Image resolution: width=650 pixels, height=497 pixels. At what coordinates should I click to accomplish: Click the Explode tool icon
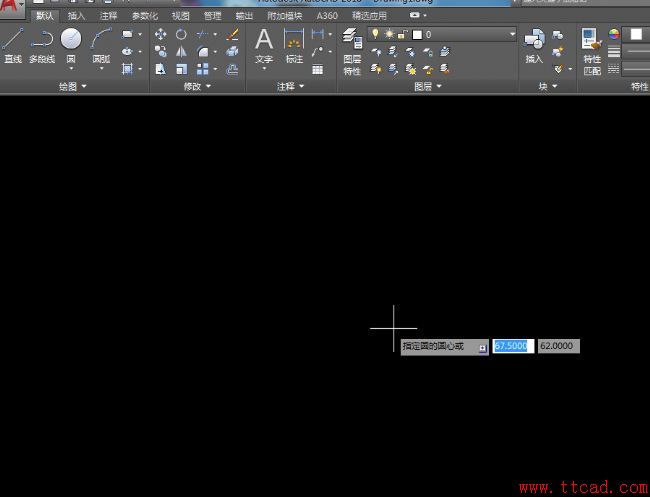pos(233,51)
